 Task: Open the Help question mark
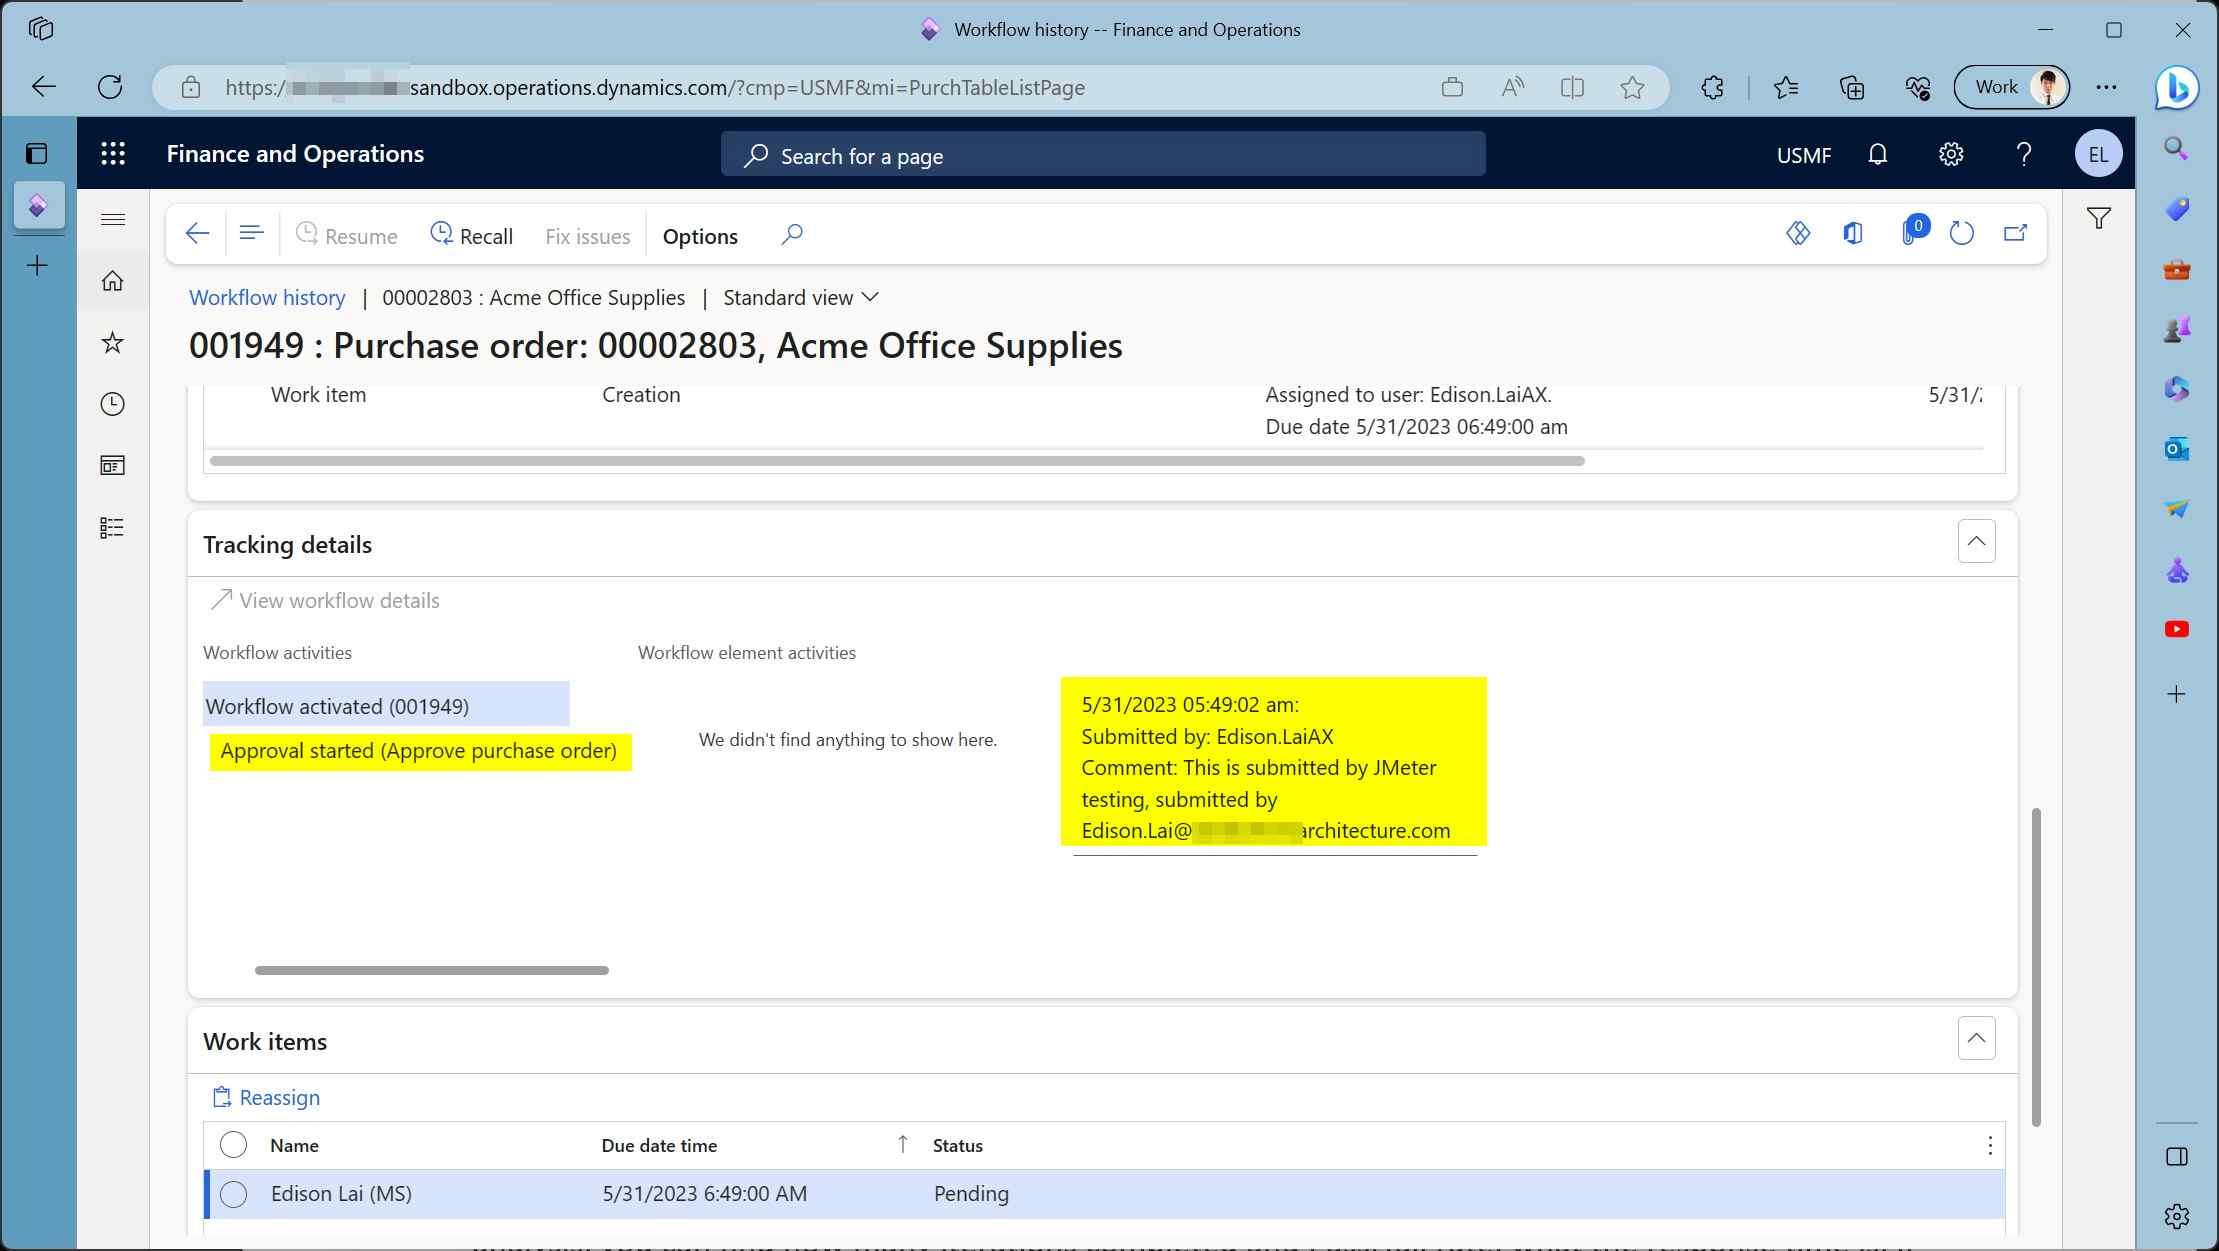pos(2024,154)
